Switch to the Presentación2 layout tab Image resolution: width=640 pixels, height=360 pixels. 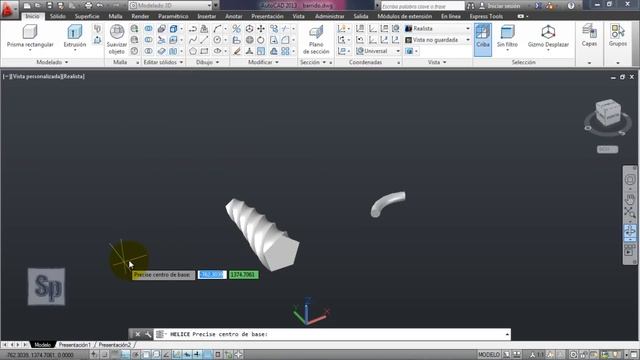(x=115, y=345)
